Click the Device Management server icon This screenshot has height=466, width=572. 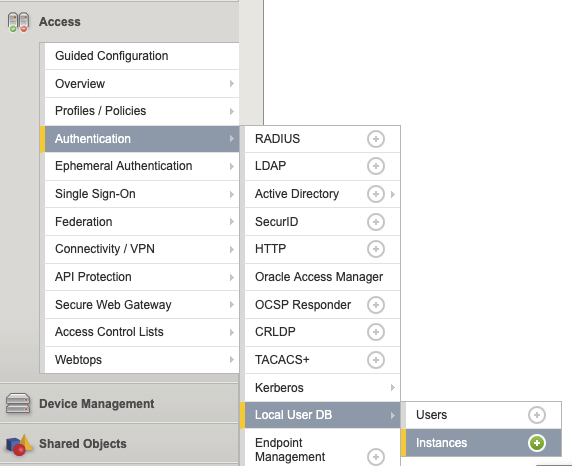coord(18,403)
